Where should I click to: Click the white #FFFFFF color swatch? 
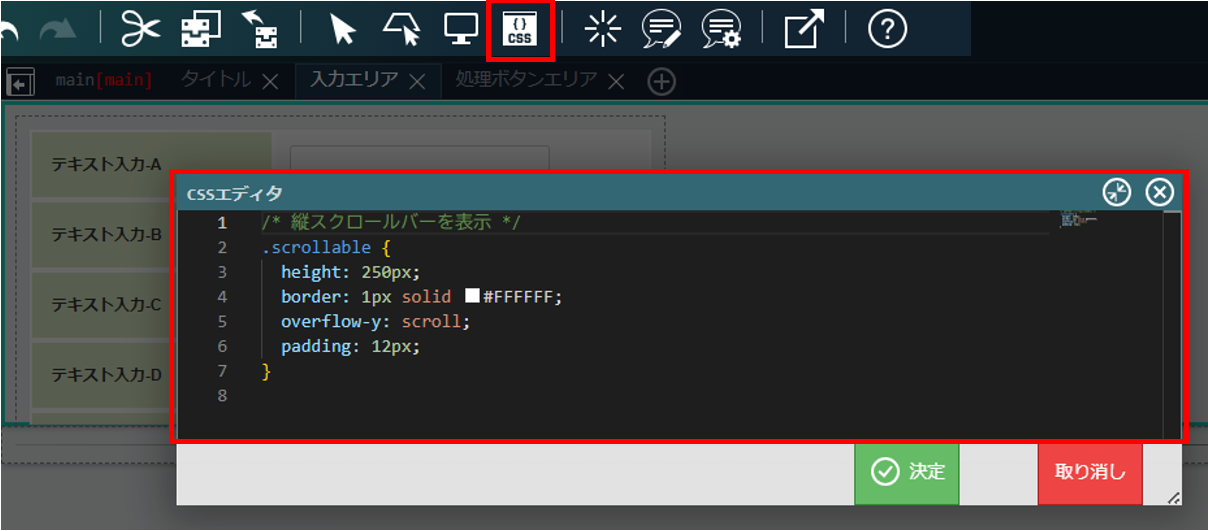472,296
